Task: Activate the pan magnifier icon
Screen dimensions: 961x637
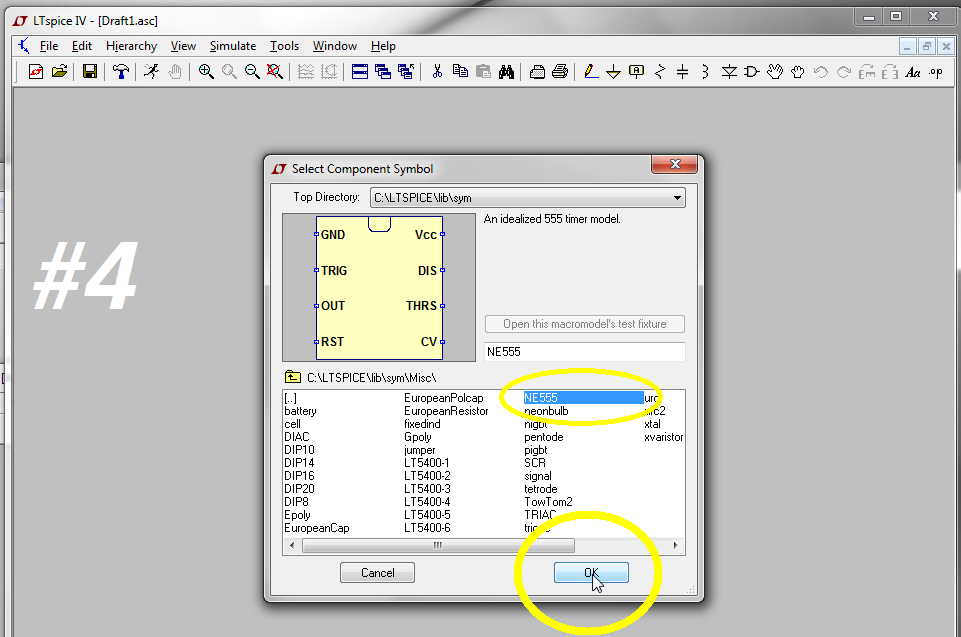Action: (229, 72)
